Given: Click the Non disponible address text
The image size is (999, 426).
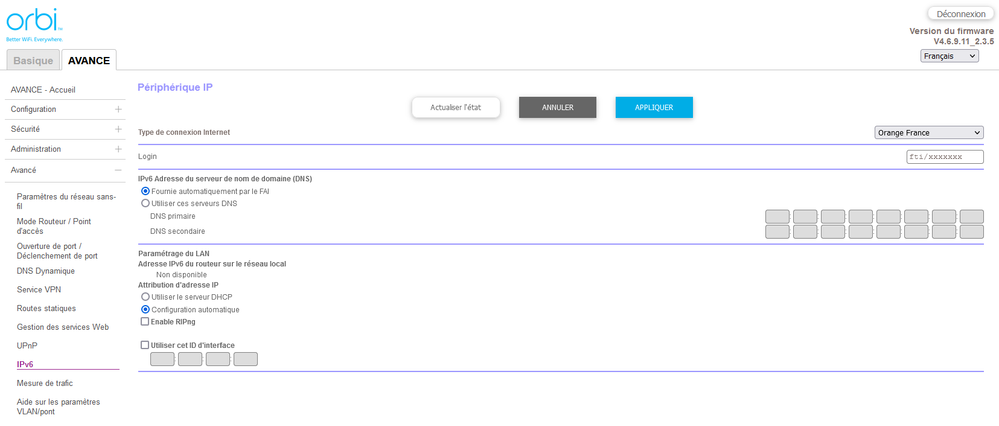Looking at the screenshot, I should (182, 274).
